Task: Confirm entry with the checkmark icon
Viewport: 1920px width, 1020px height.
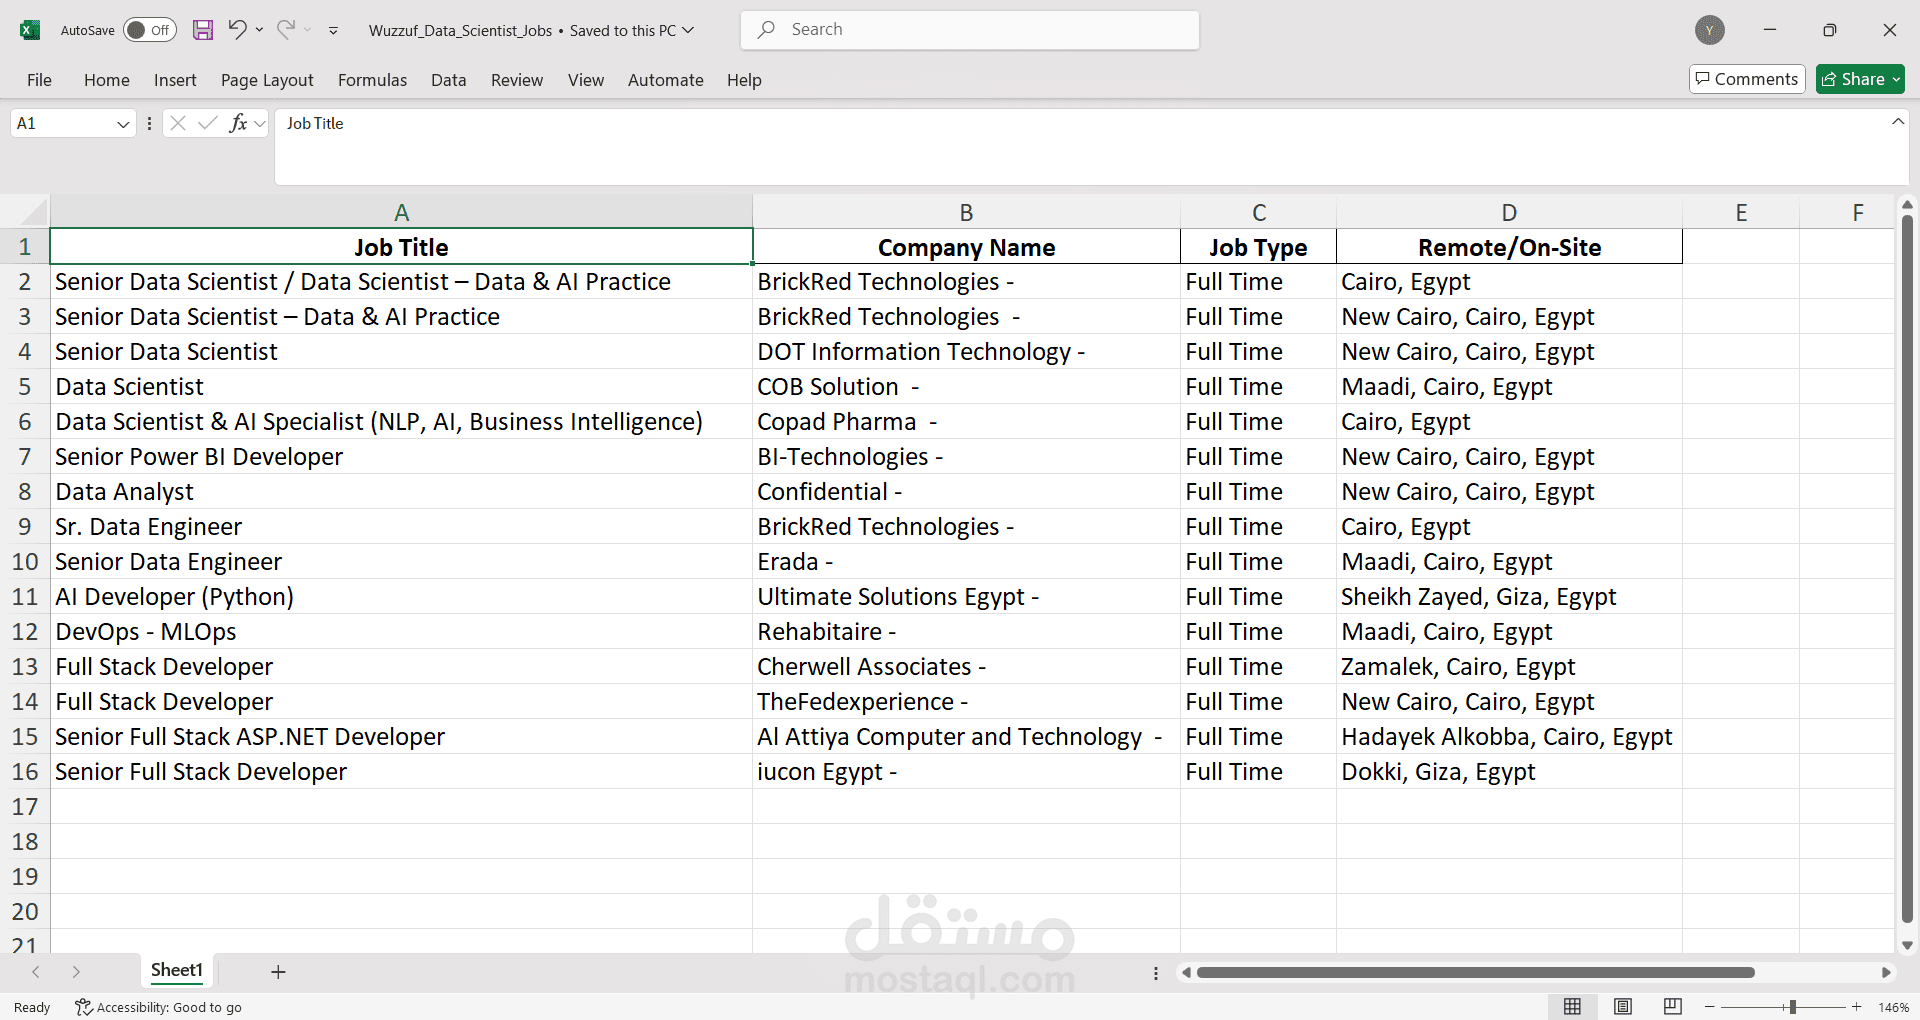Action: pos(208,123)
